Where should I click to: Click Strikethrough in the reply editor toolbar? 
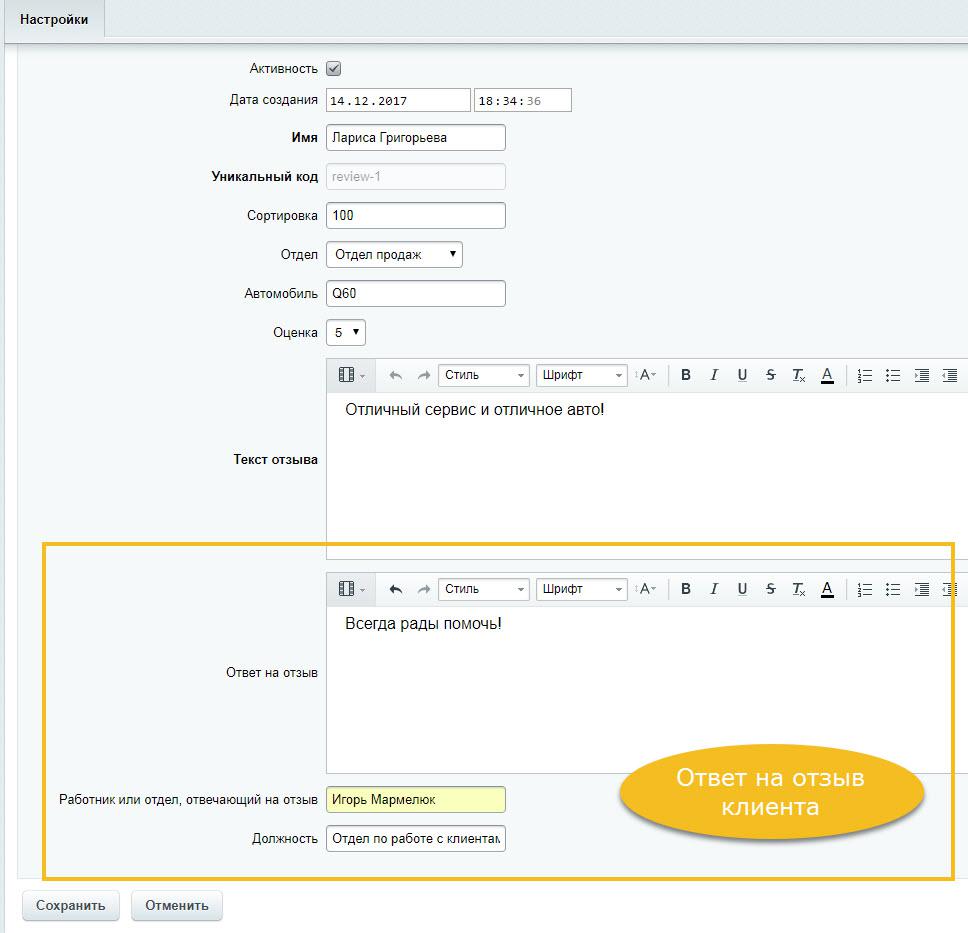[770, 589]
